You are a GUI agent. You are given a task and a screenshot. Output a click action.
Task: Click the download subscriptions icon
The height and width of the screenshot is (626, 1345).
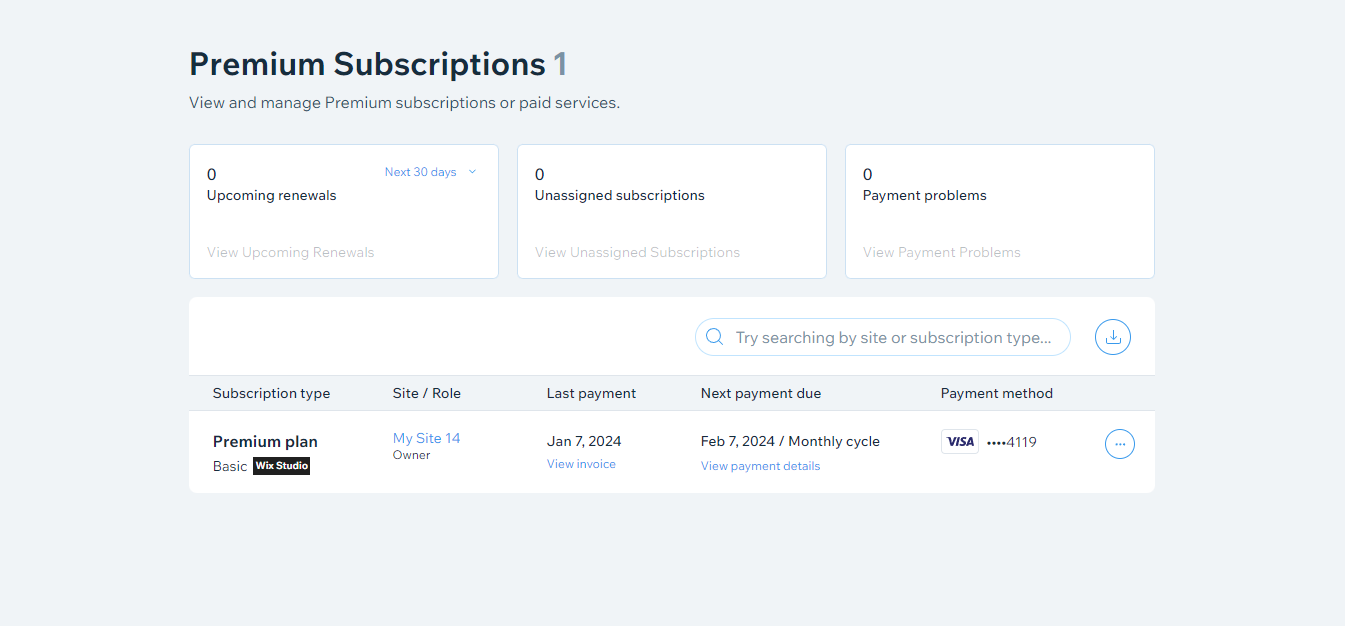tap(1113, 337)
